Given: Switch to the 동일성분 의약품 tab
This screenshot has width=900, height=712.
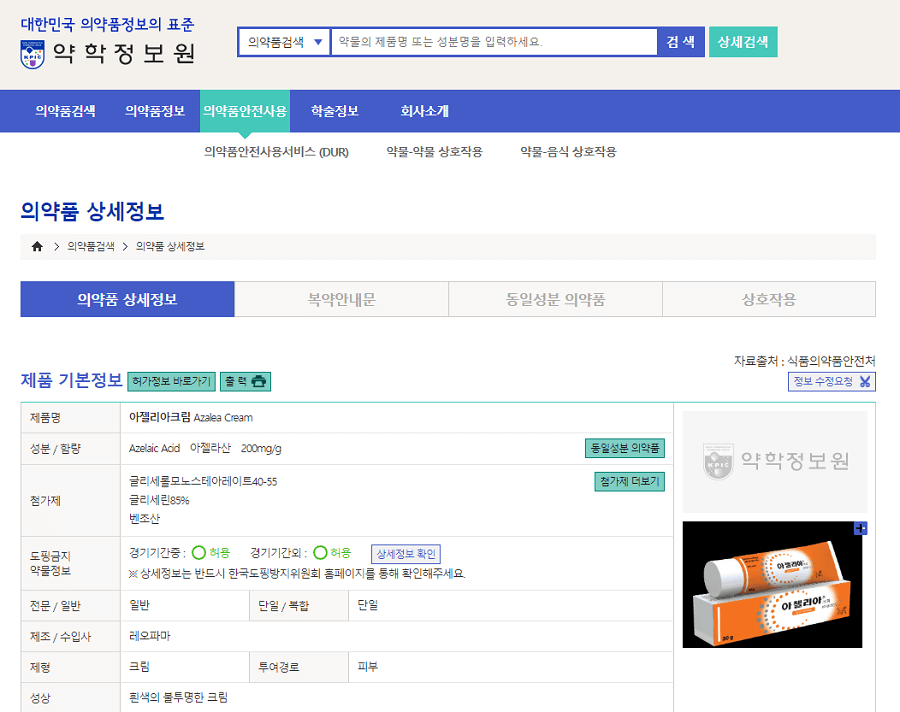Looking at the screenshot, I should tap(556, 299).
